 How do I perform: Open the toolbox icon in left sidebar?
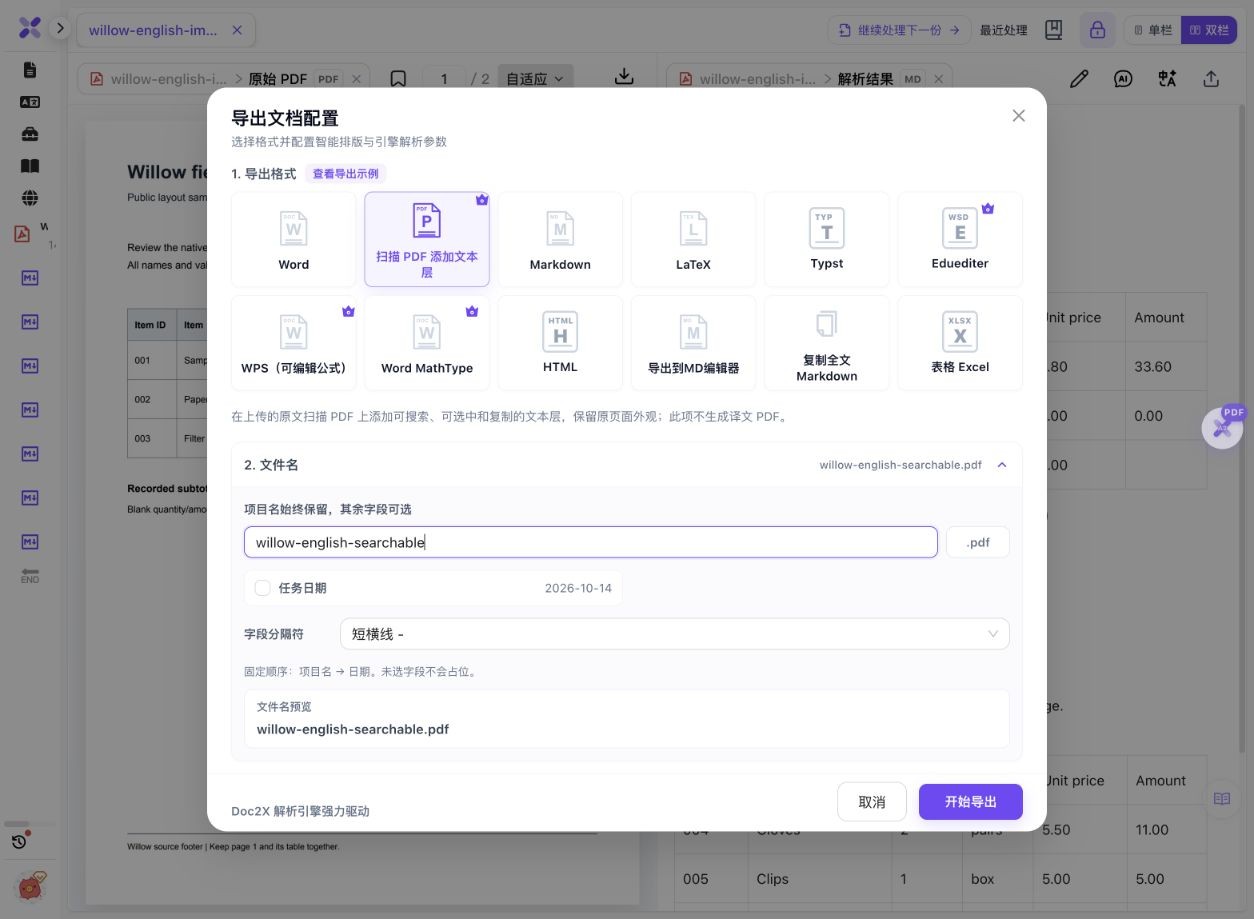[30, 134]
